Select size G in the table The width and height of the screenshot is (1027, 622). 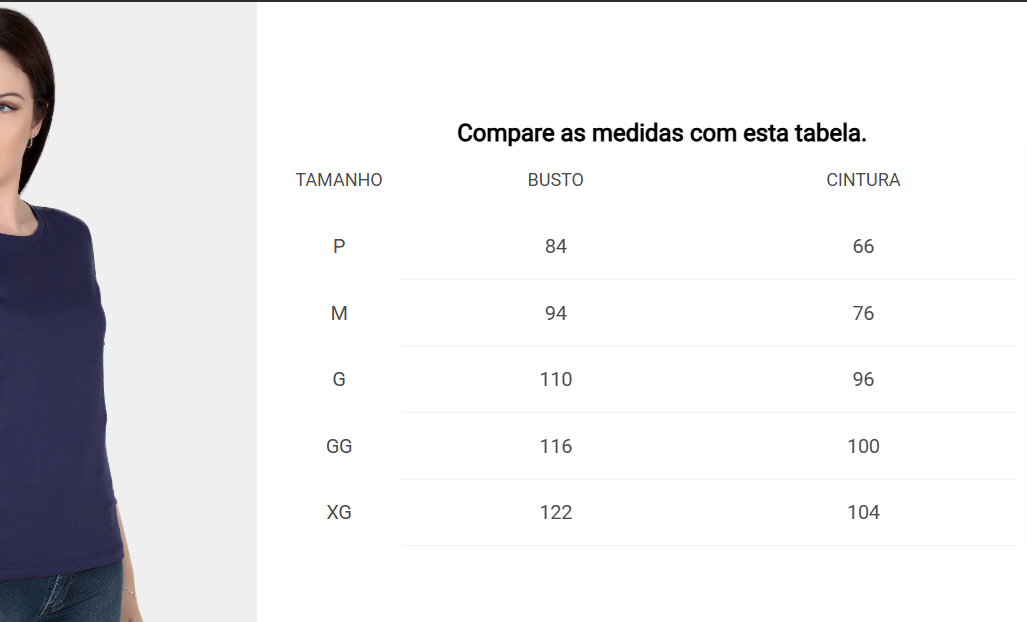click(x=339, y=380)
